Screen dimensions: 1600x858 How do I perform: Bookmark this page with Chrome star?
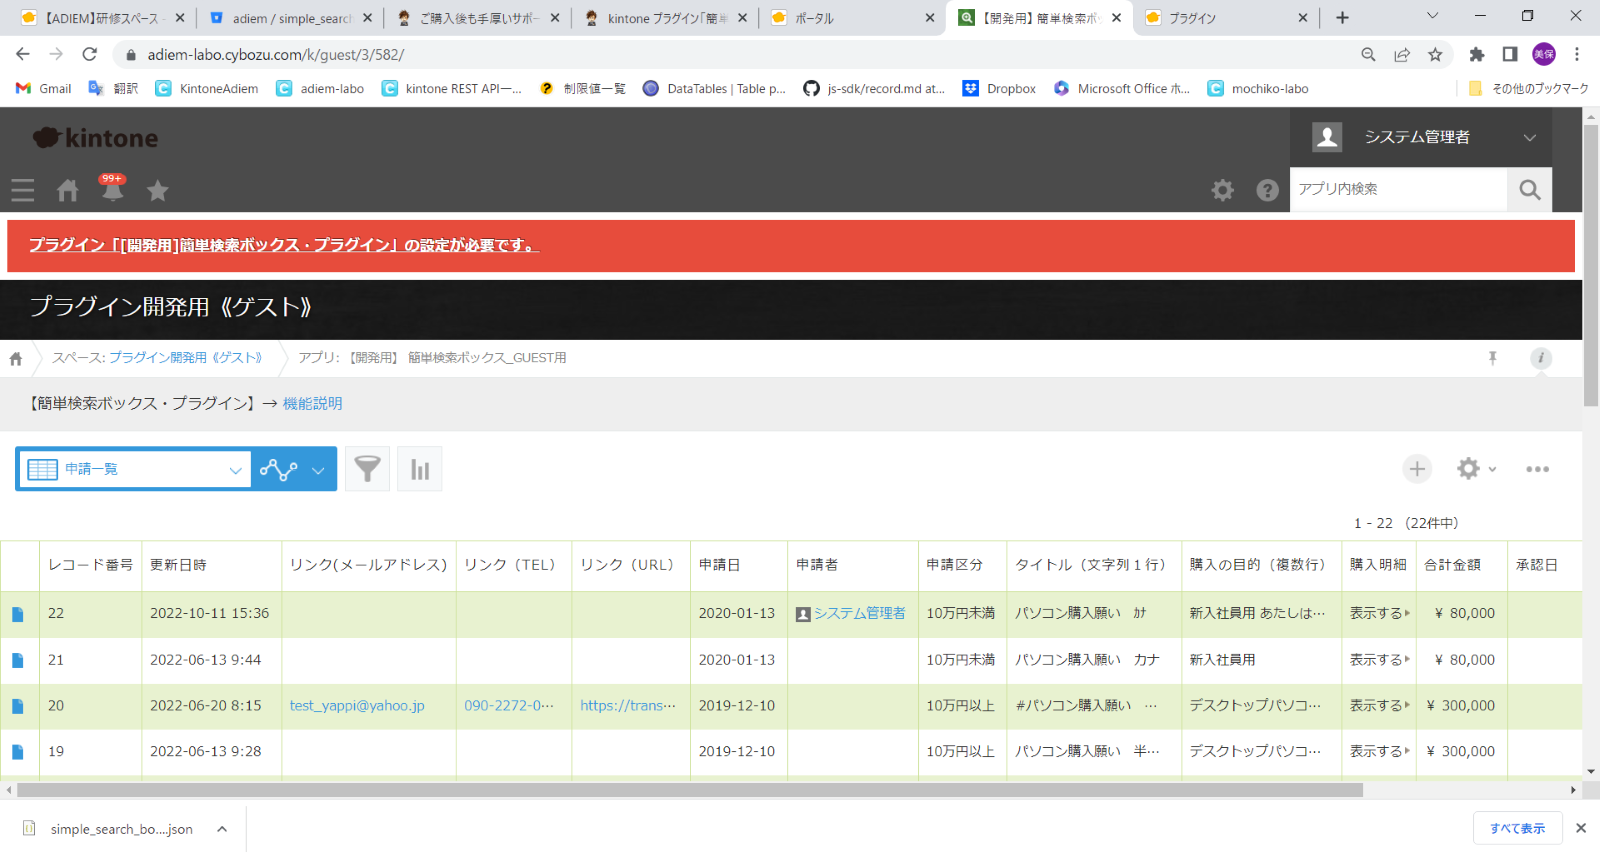click(1436, 55)
